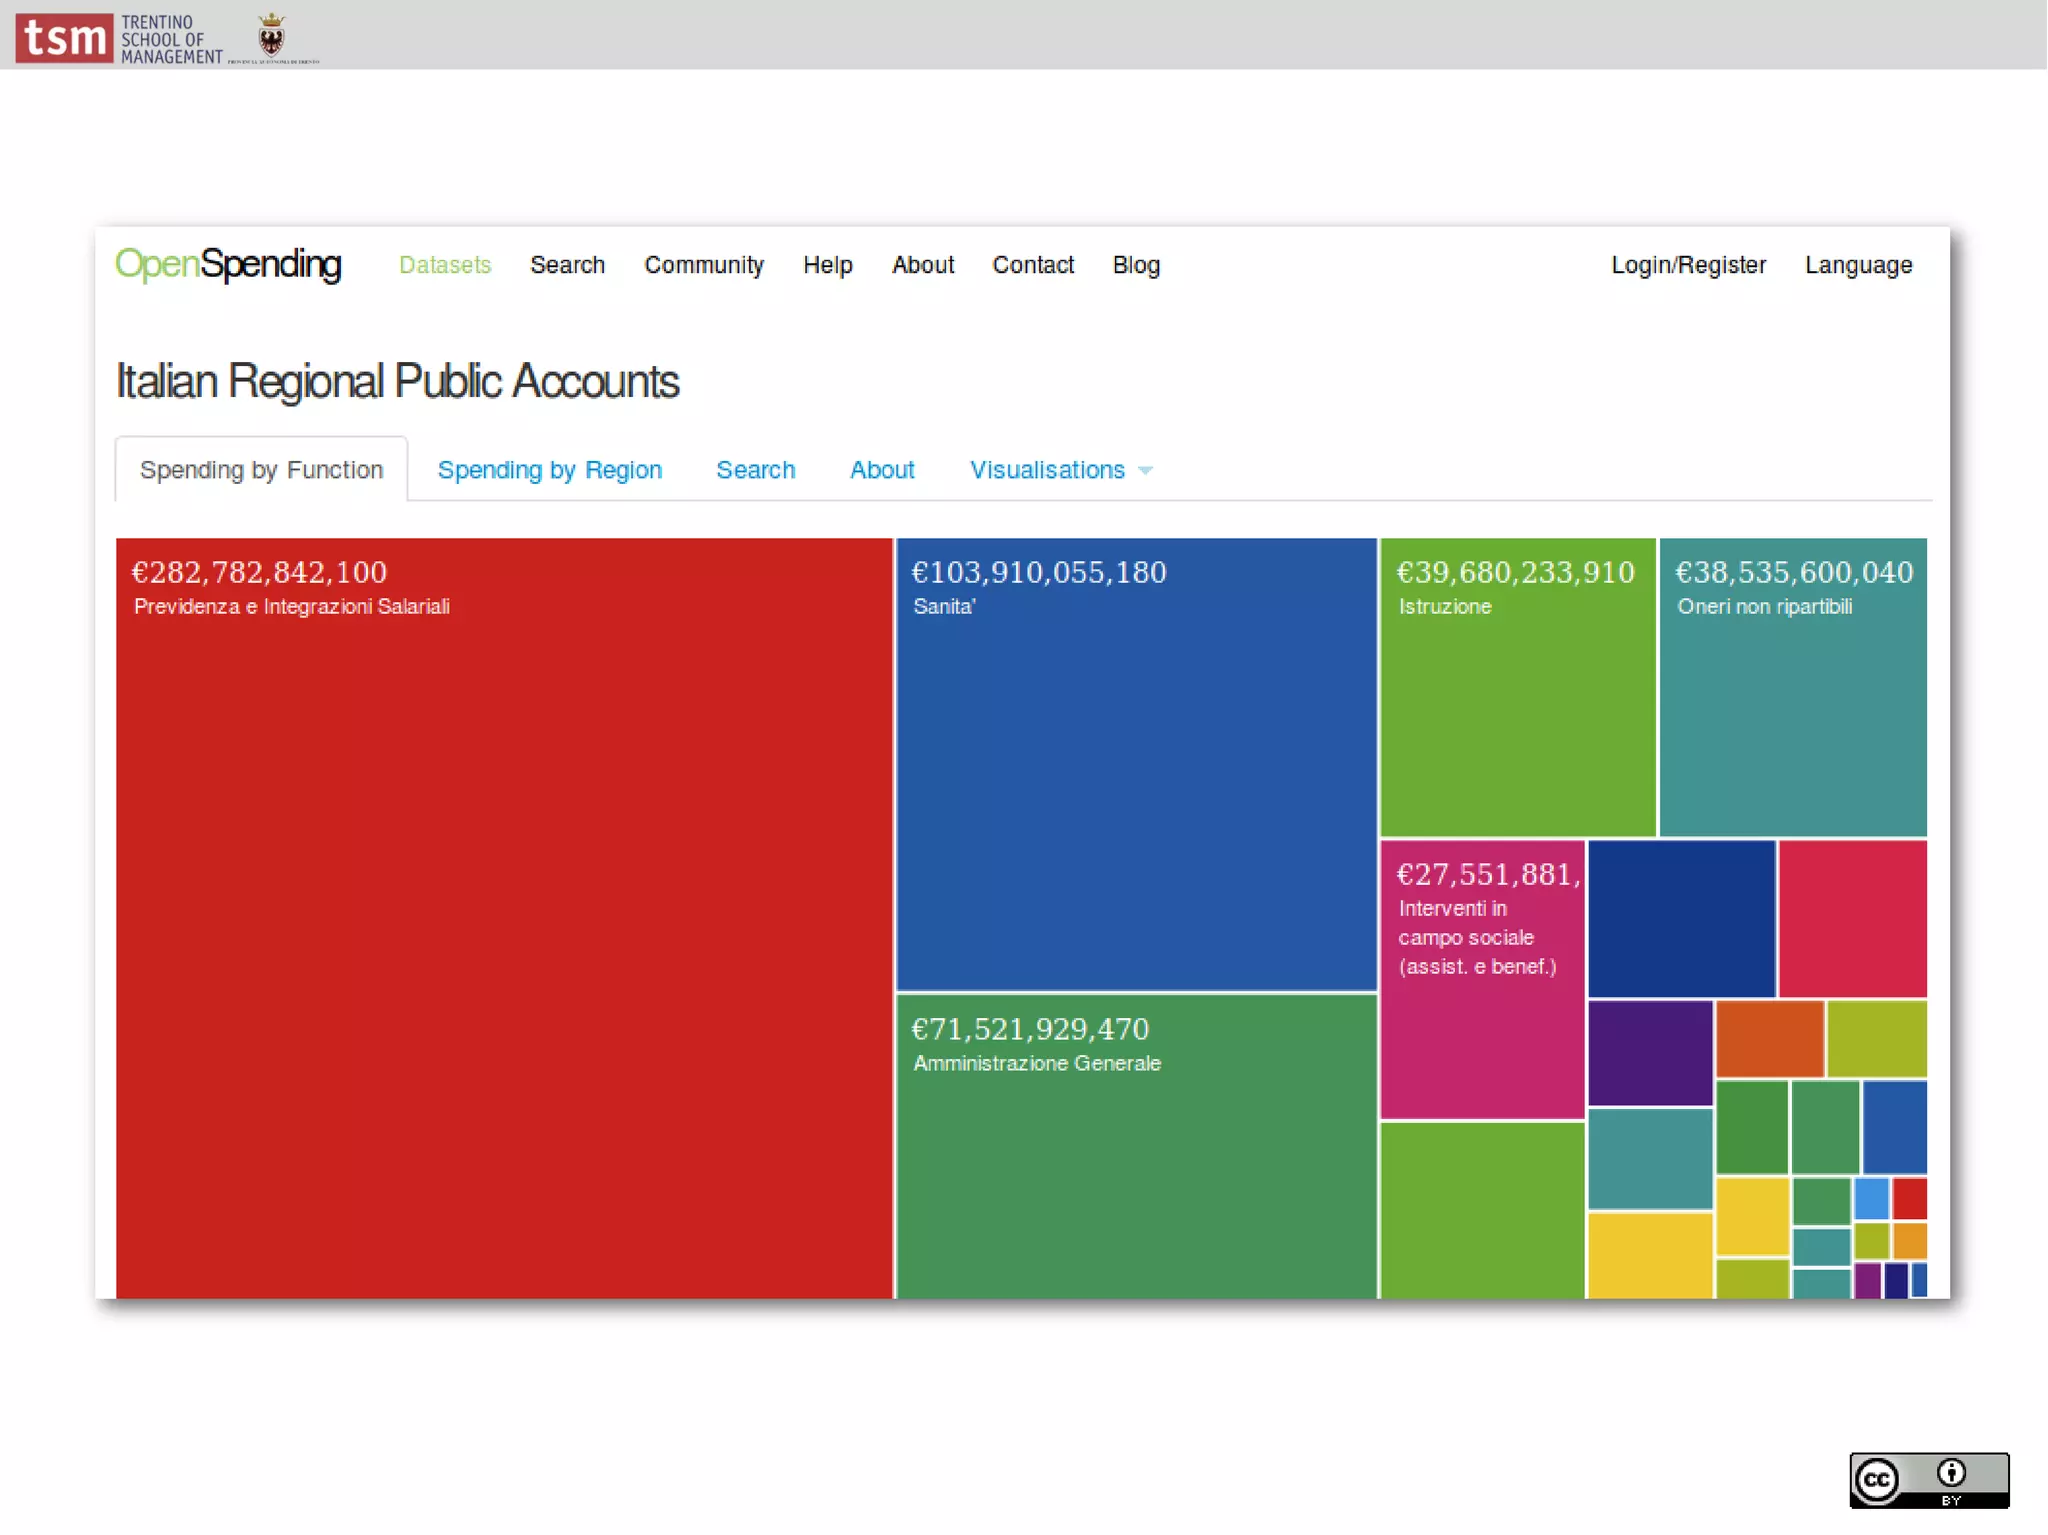Go to the Blog page
2048x1535 pixels.
click(x=1136, y=265)
